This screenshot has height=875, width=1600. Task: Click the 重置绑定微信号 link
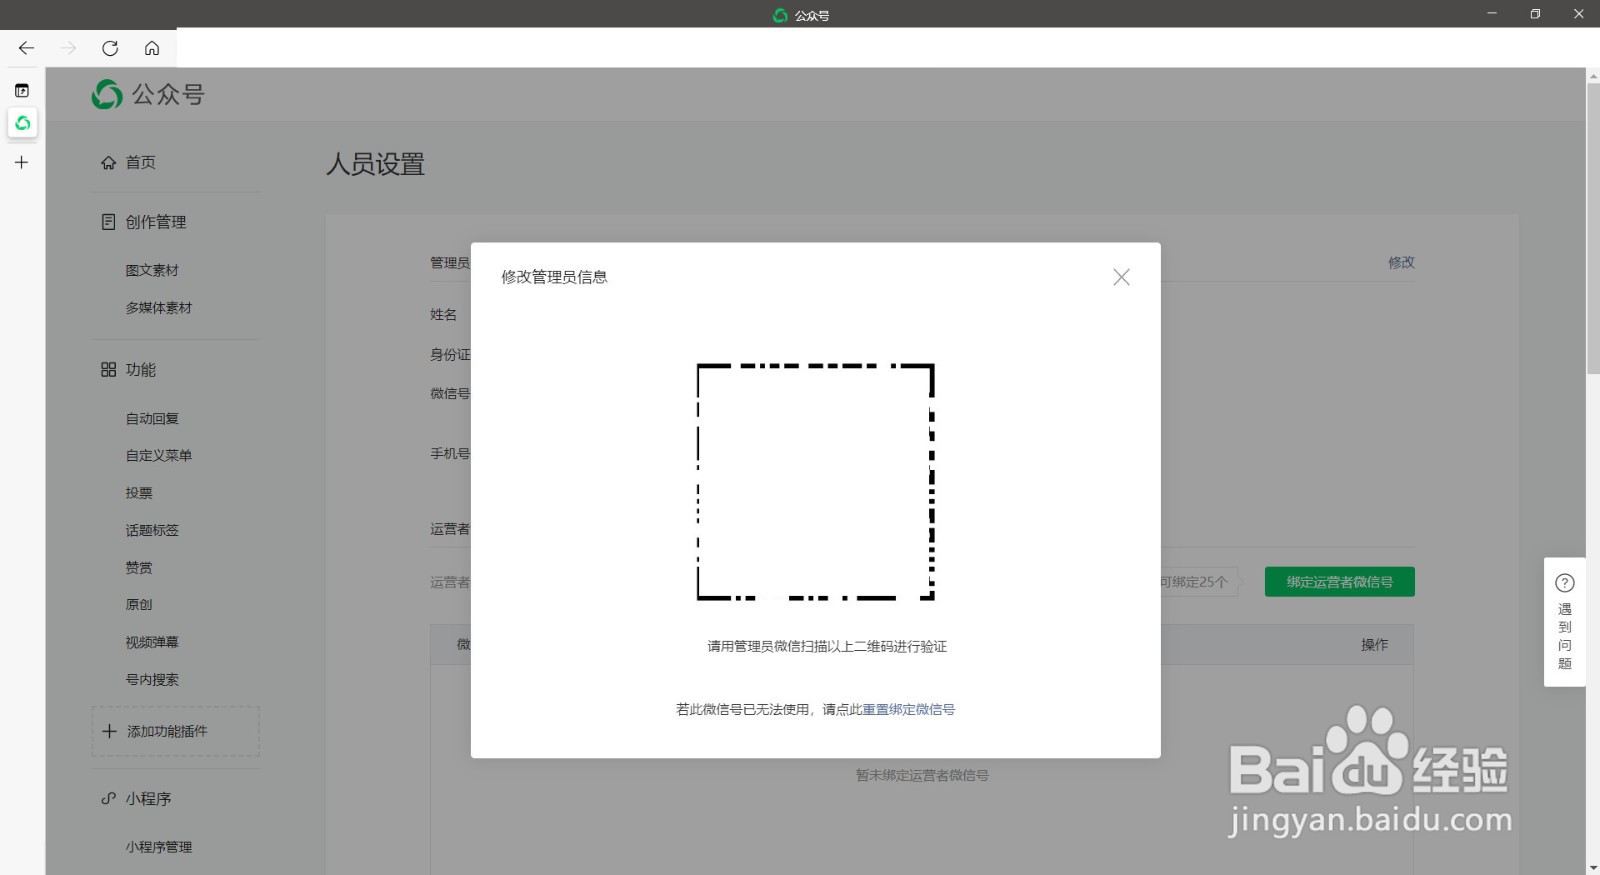tap(908, 709)
